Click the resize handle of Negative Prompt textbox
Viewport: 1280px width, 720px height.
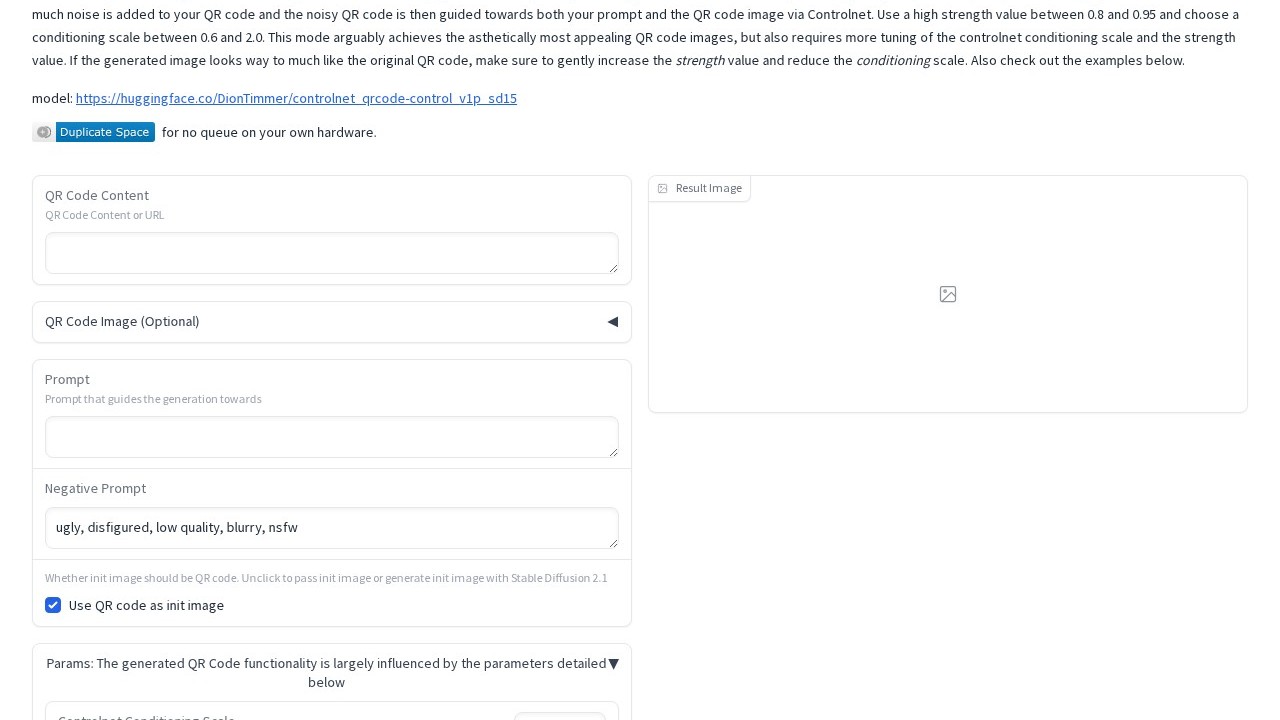[613, 543]
